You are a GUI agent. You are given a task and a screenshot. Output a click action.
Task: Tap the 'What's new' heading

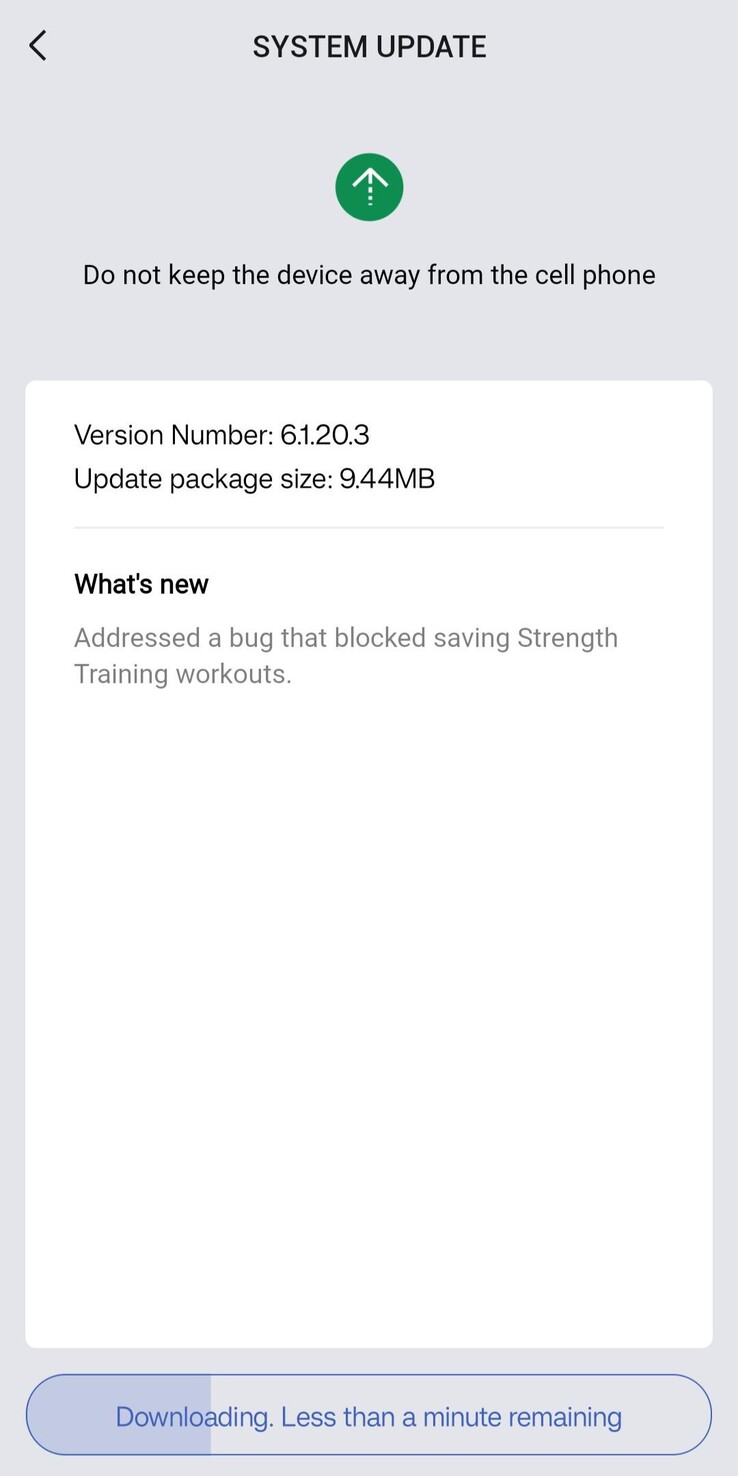(x=141, y=584)
